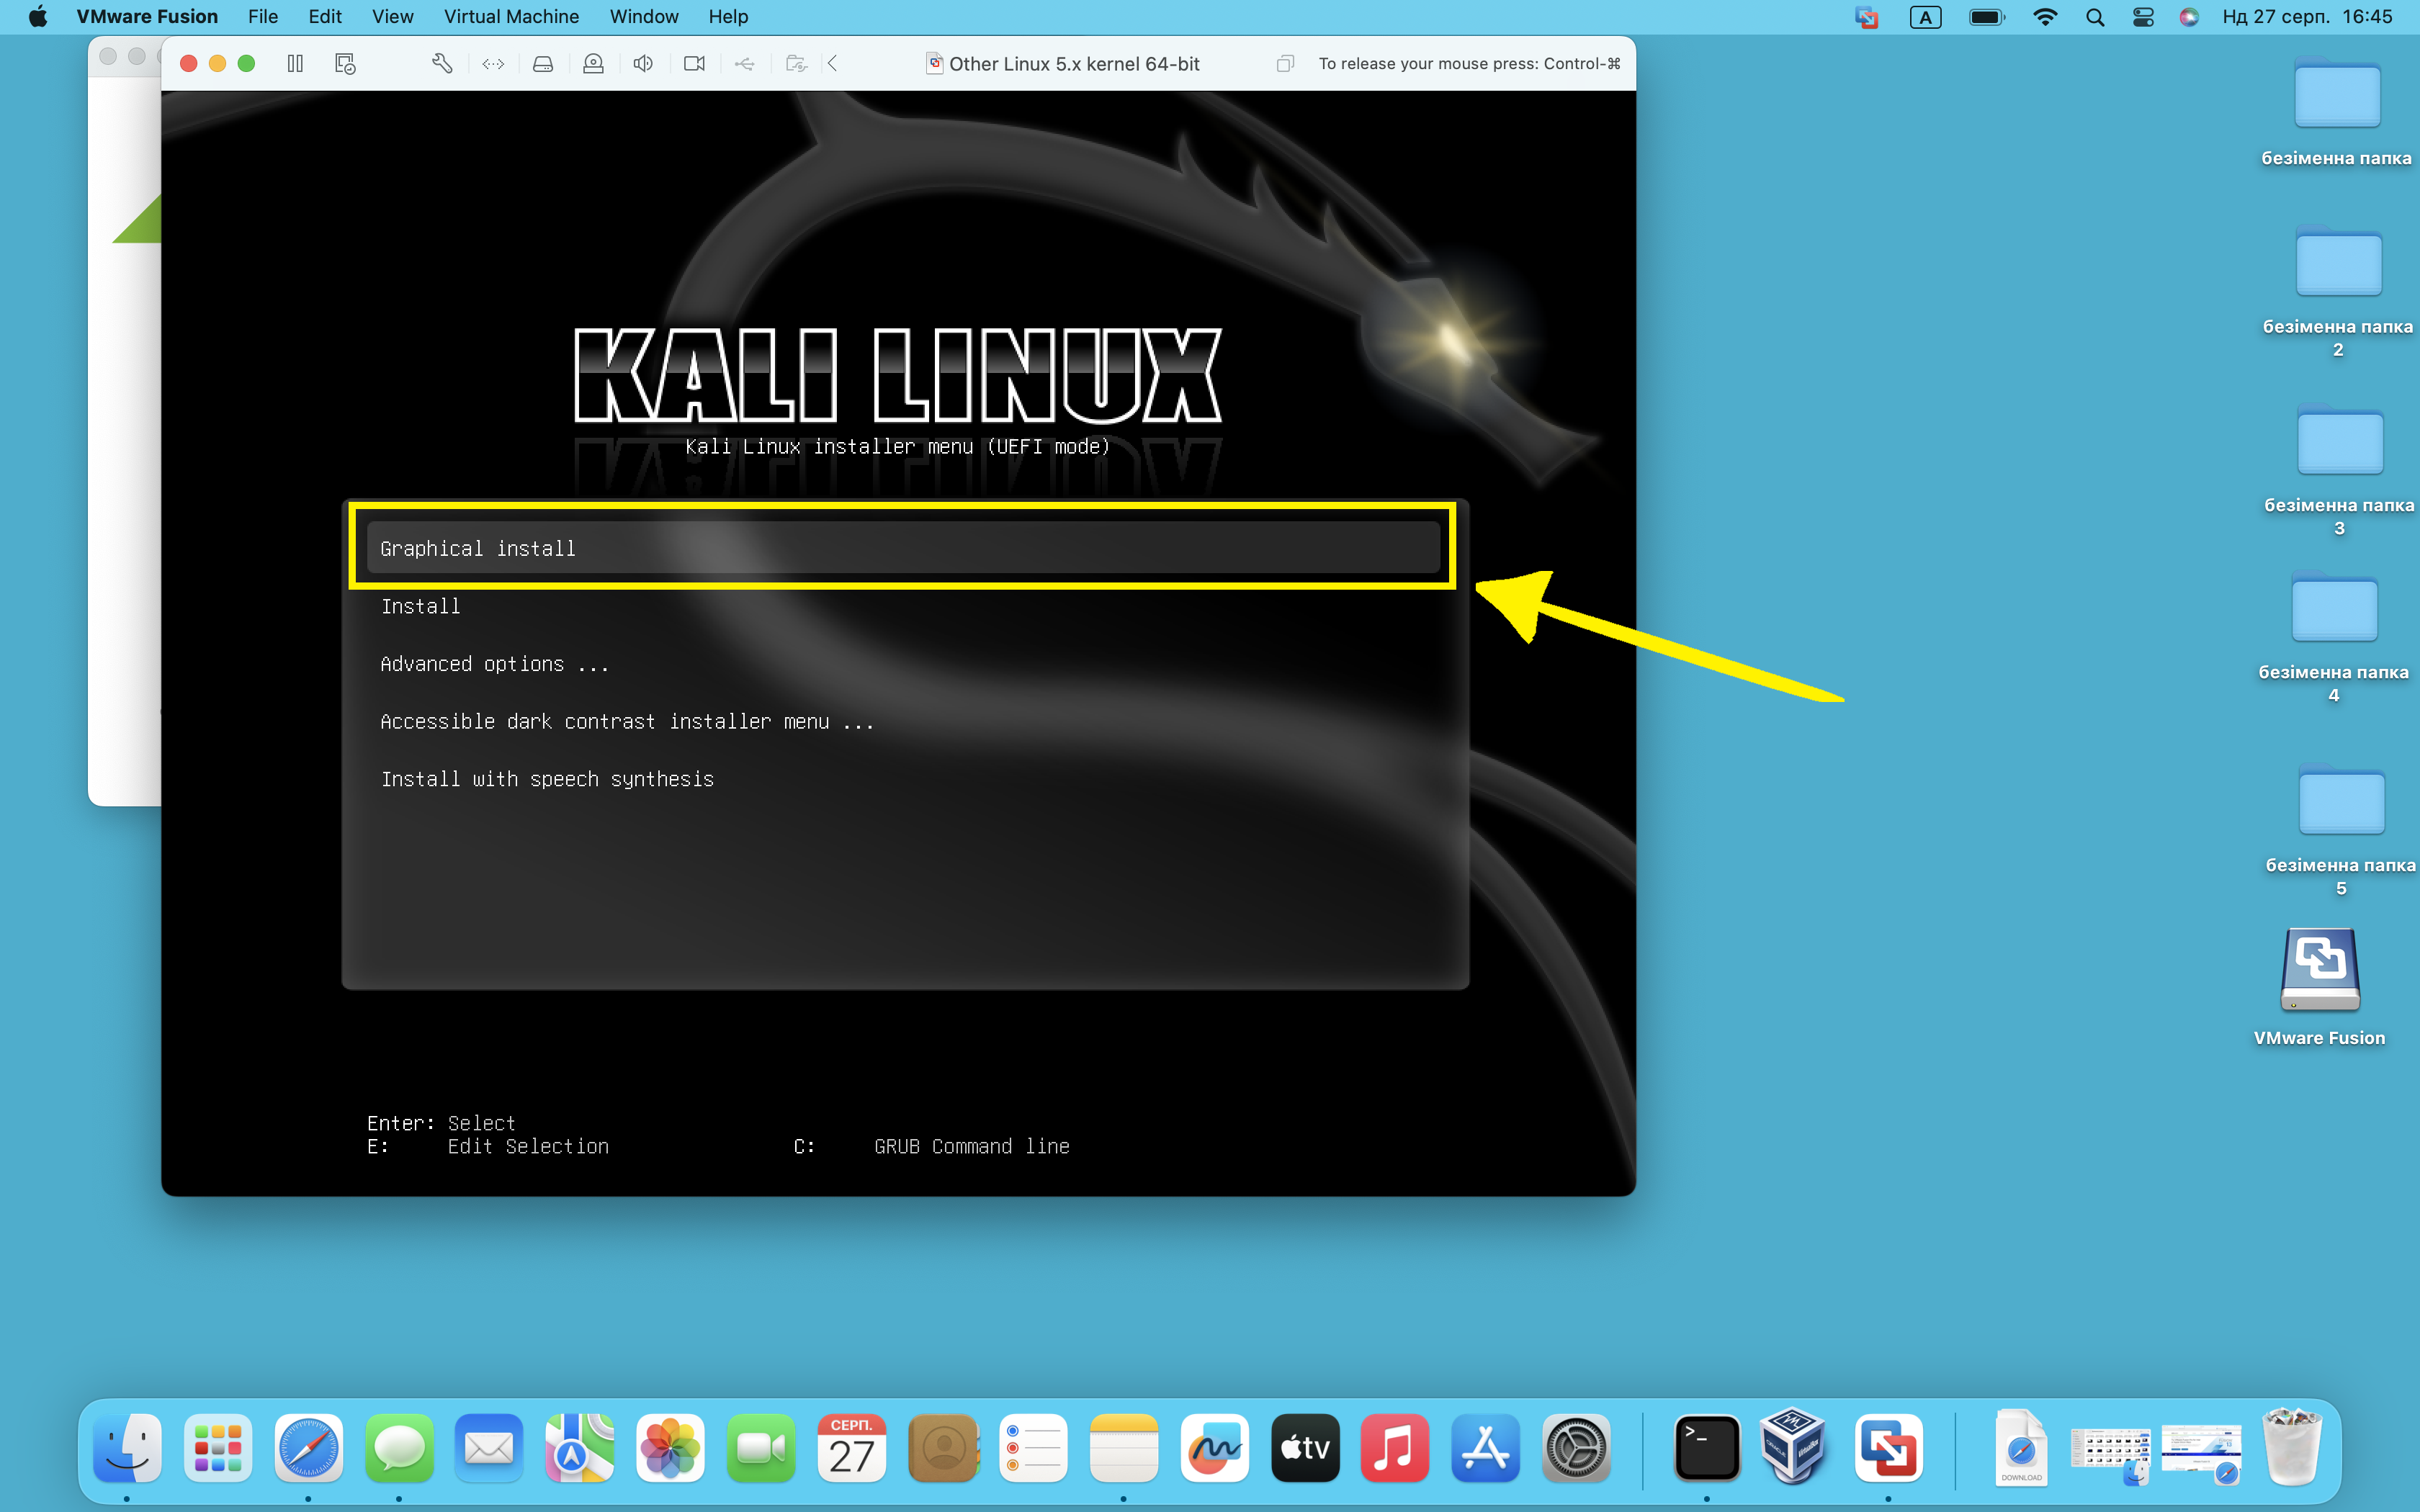Open Photos from the Dock

click(670, 1448)
